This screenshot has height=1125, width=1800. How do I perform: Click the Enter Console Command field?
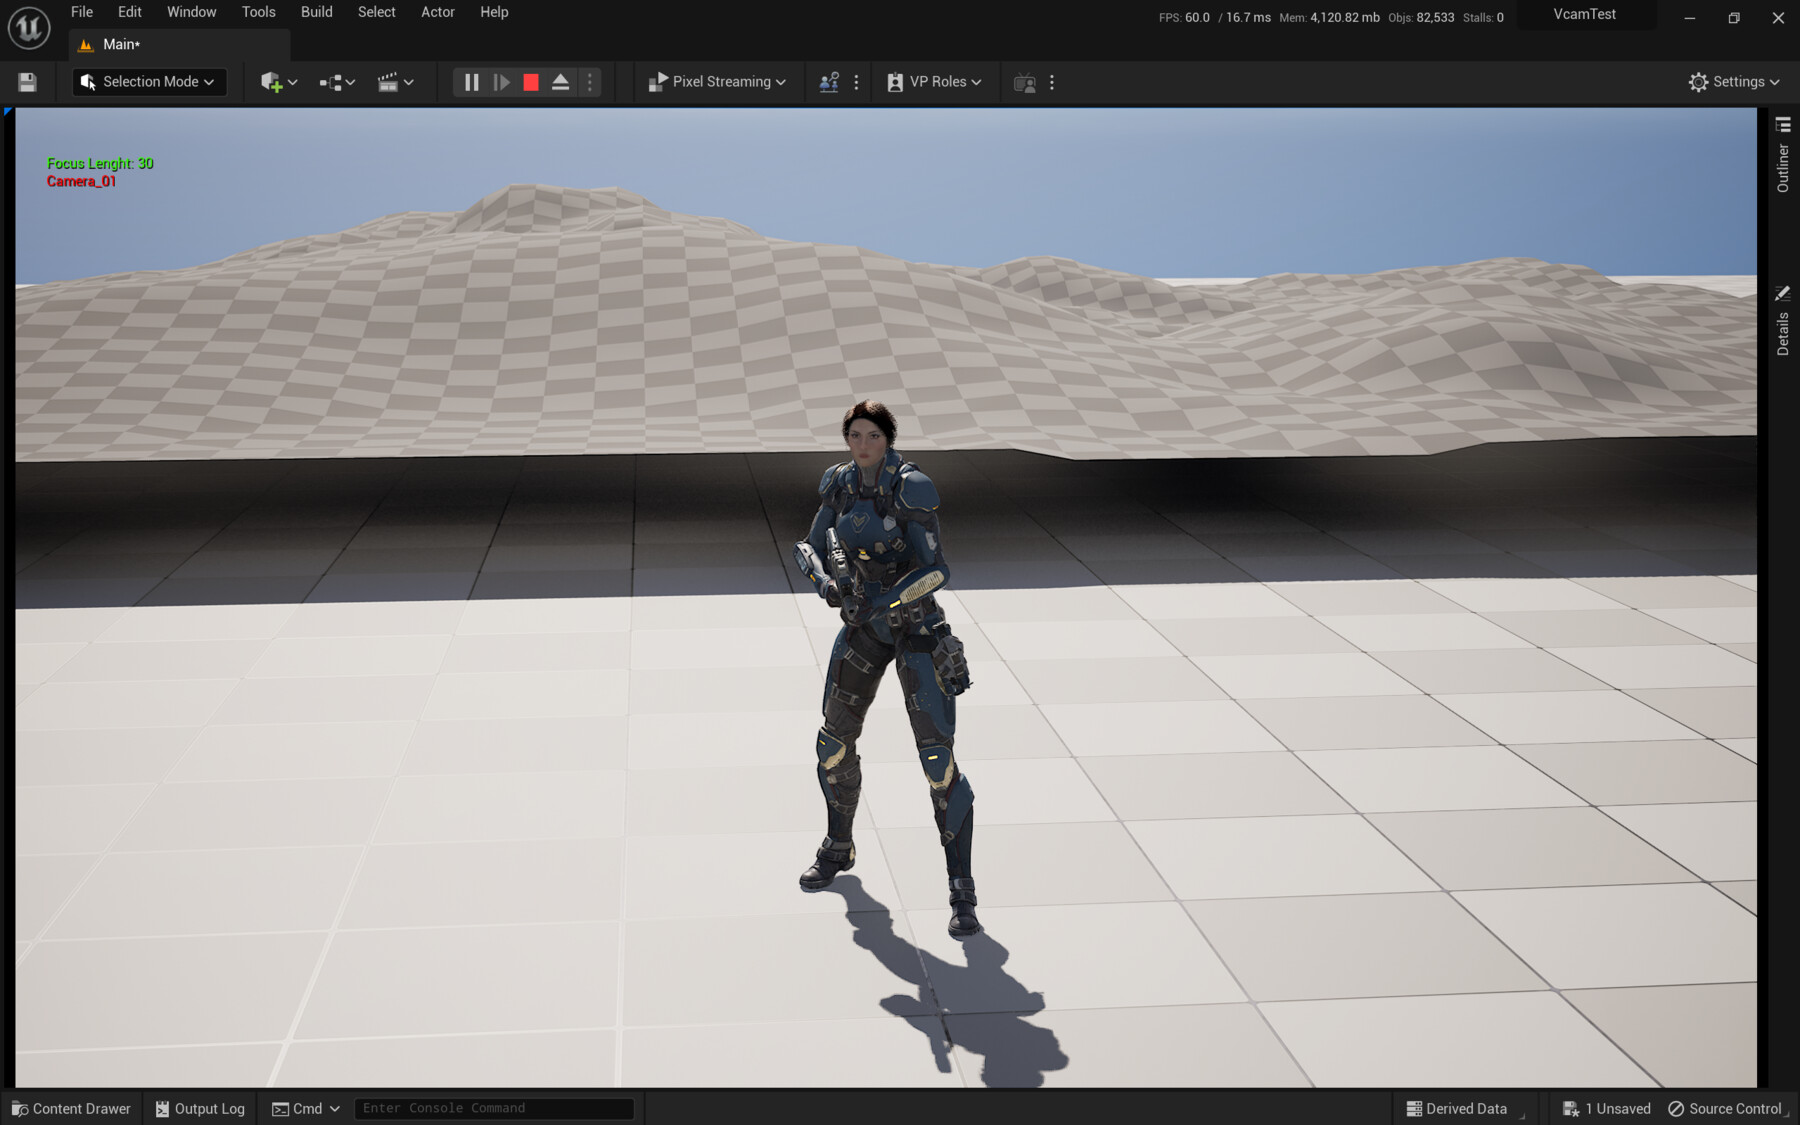coord(494,1108)
